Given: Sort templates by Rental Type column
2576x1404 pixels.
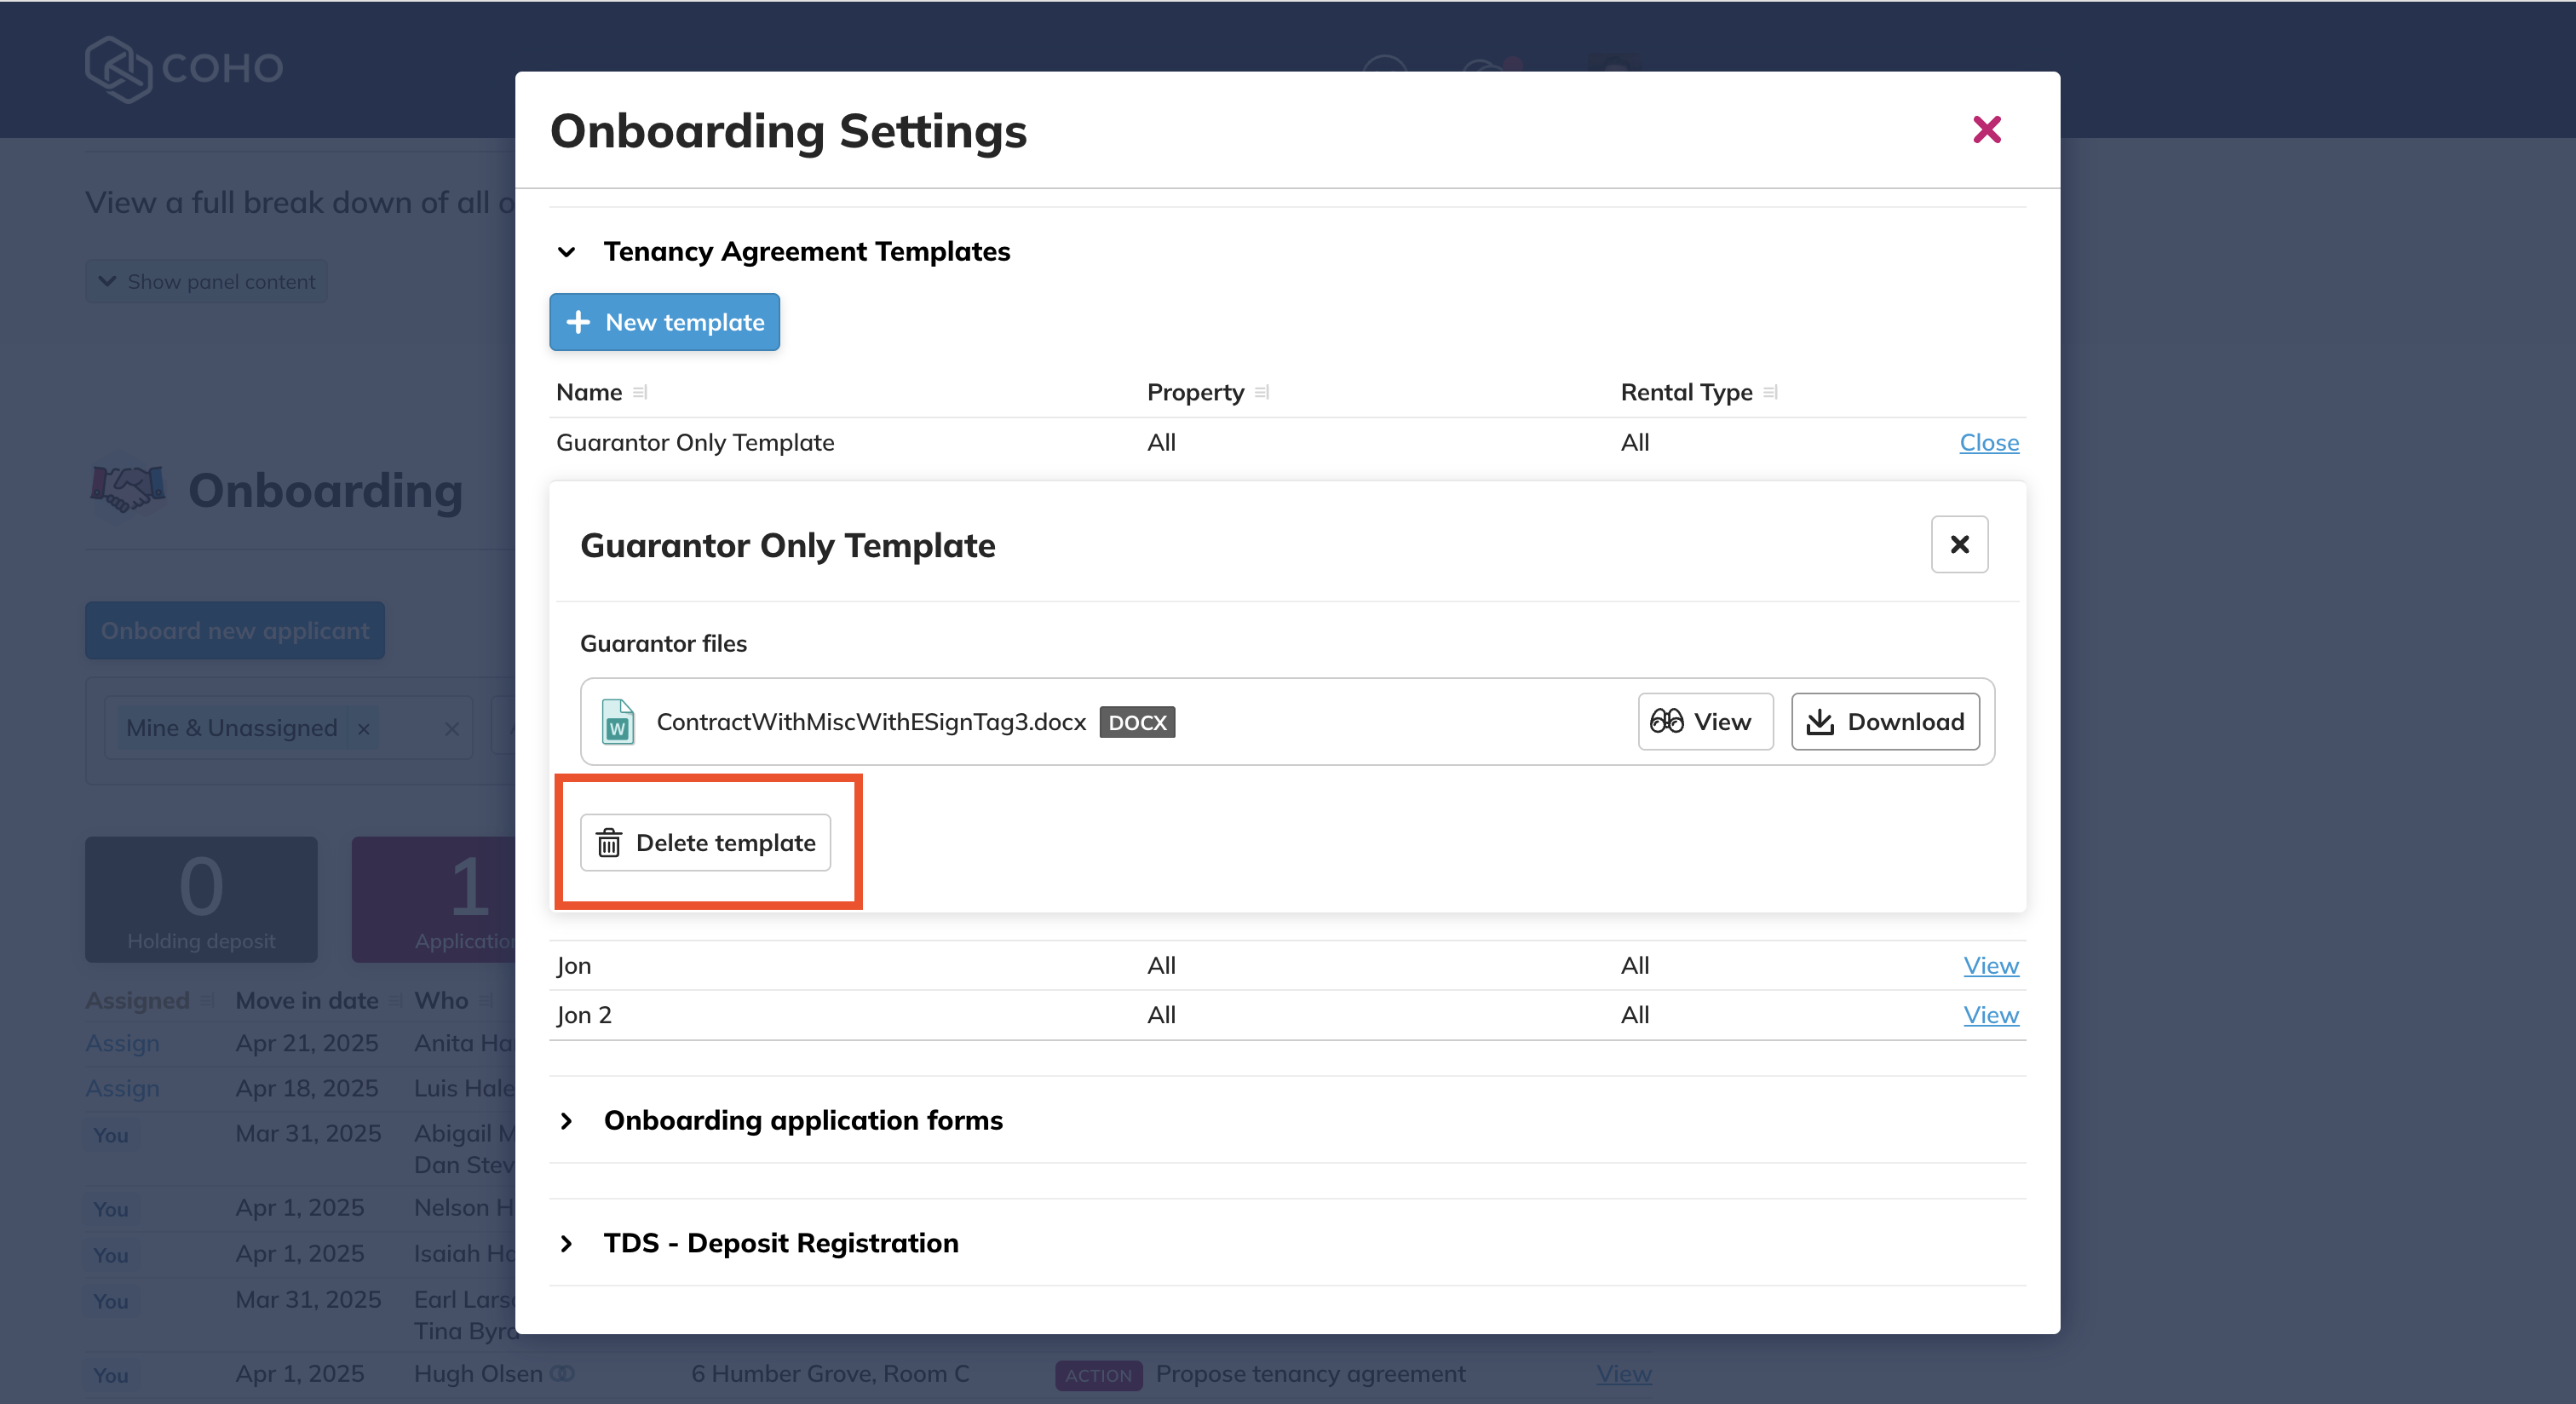Looking at the screenshot, I should click(1771, 393).
